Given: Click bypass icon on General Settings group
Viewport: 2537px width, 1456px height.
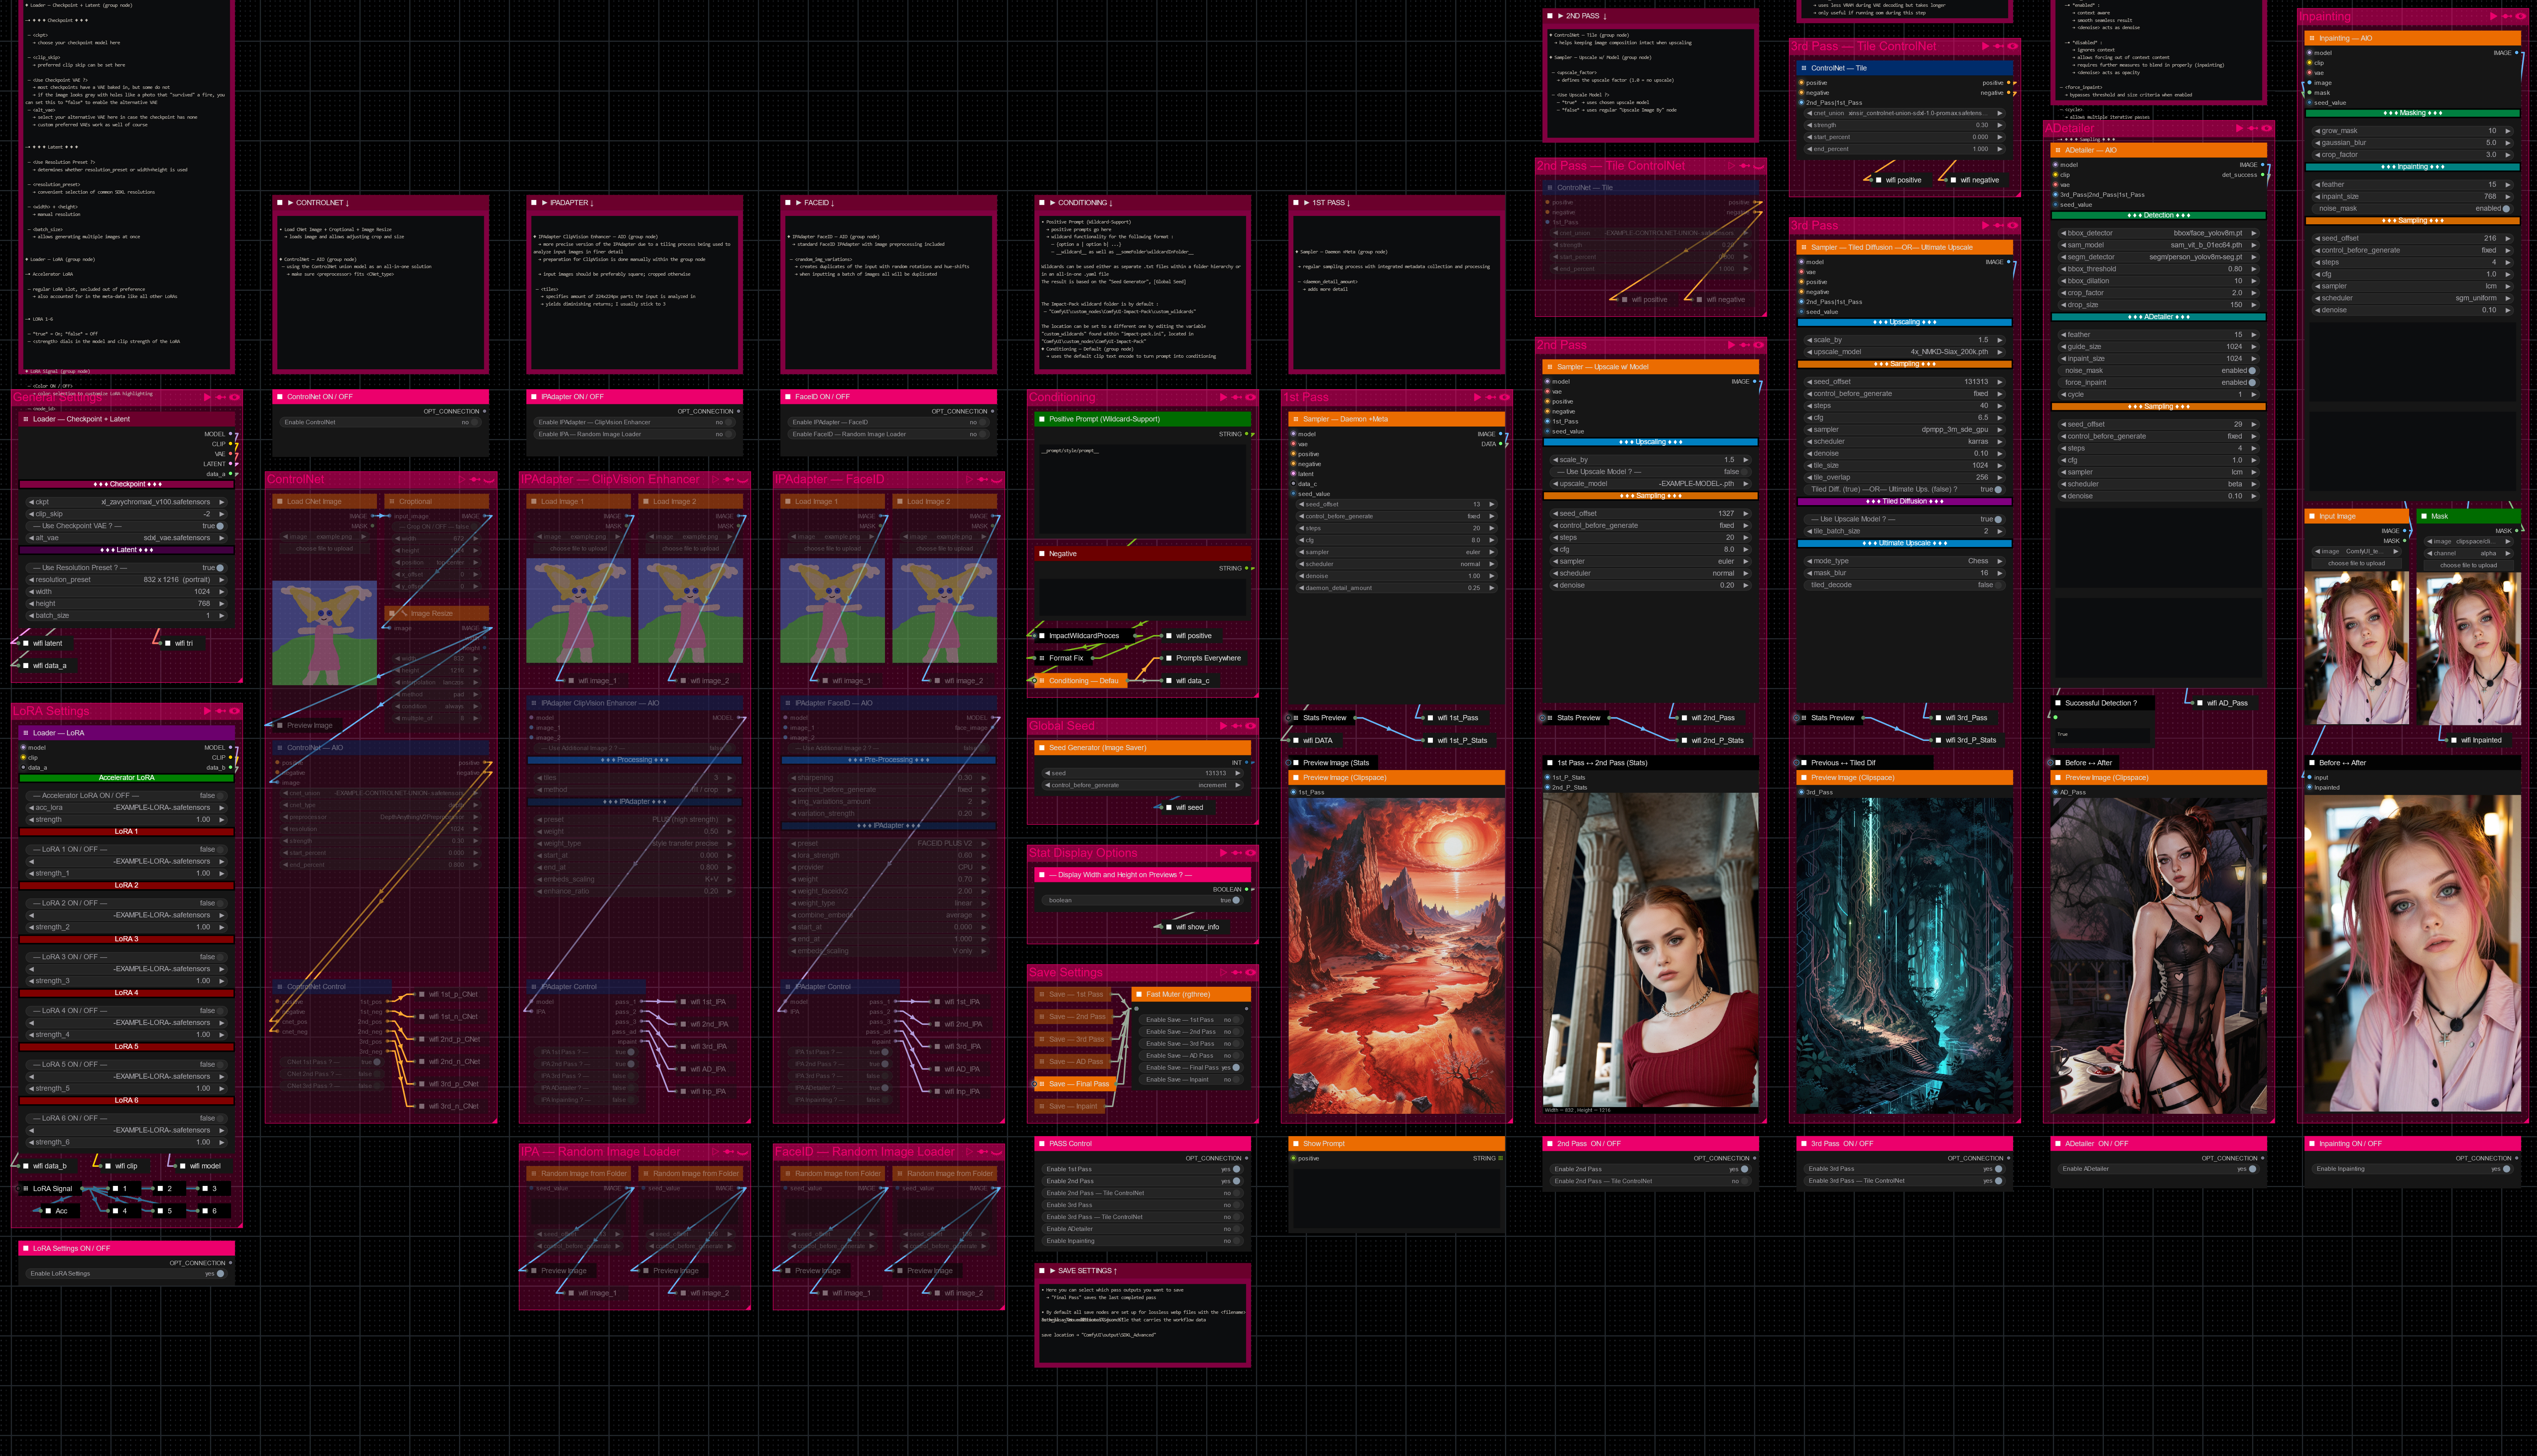Looking at the screenshot, I should (221, 397).
